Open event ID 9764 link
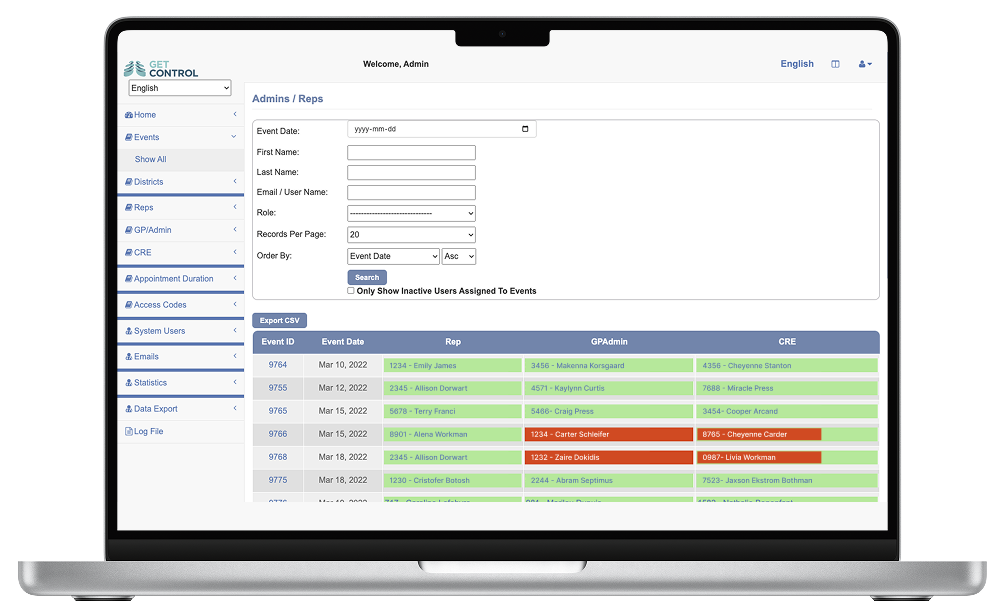This screenshot has width=1005, height=607. 277,366
